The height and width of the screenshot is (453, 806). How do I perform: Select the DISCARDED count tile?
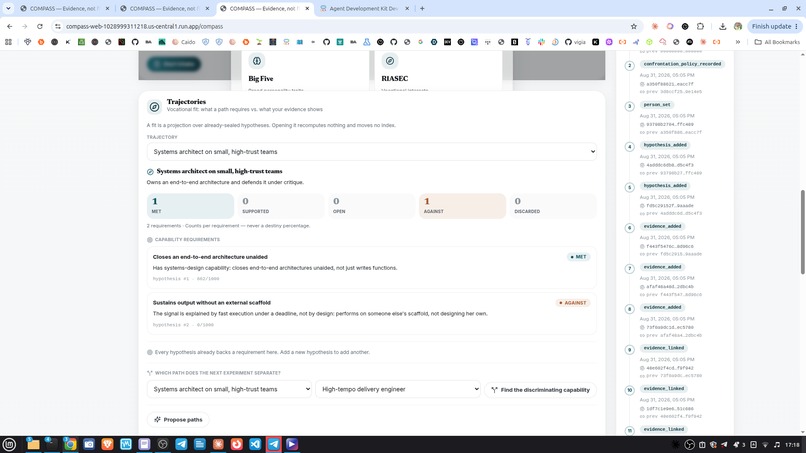coord(553,206)
